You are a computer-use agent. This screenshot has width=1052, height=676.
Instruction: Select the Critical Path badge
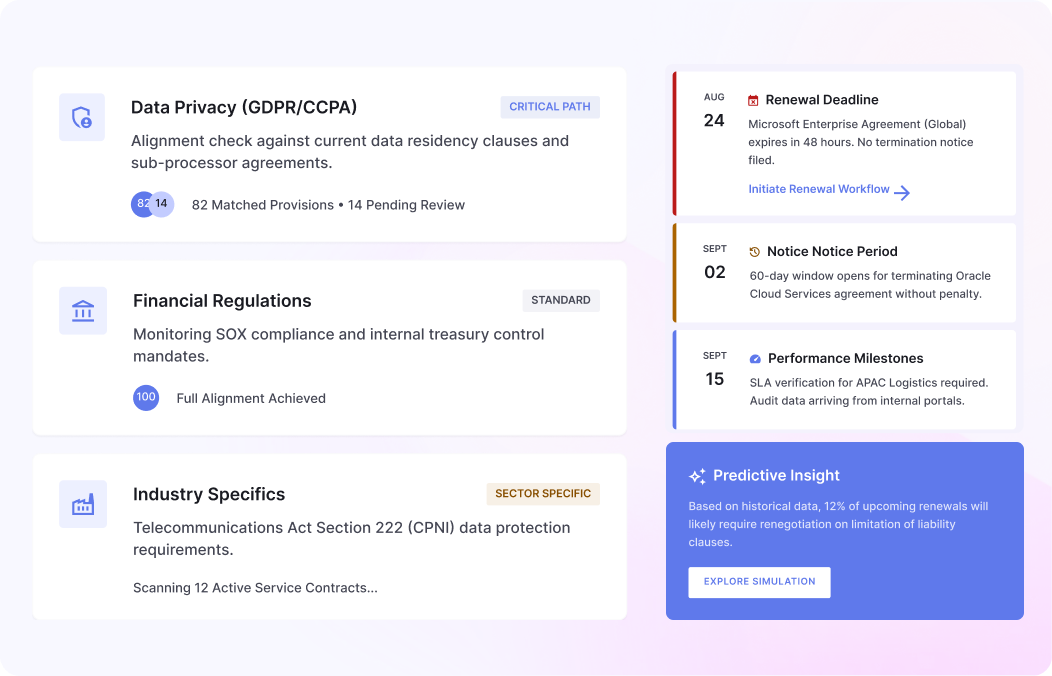click(x=550, y=107)
